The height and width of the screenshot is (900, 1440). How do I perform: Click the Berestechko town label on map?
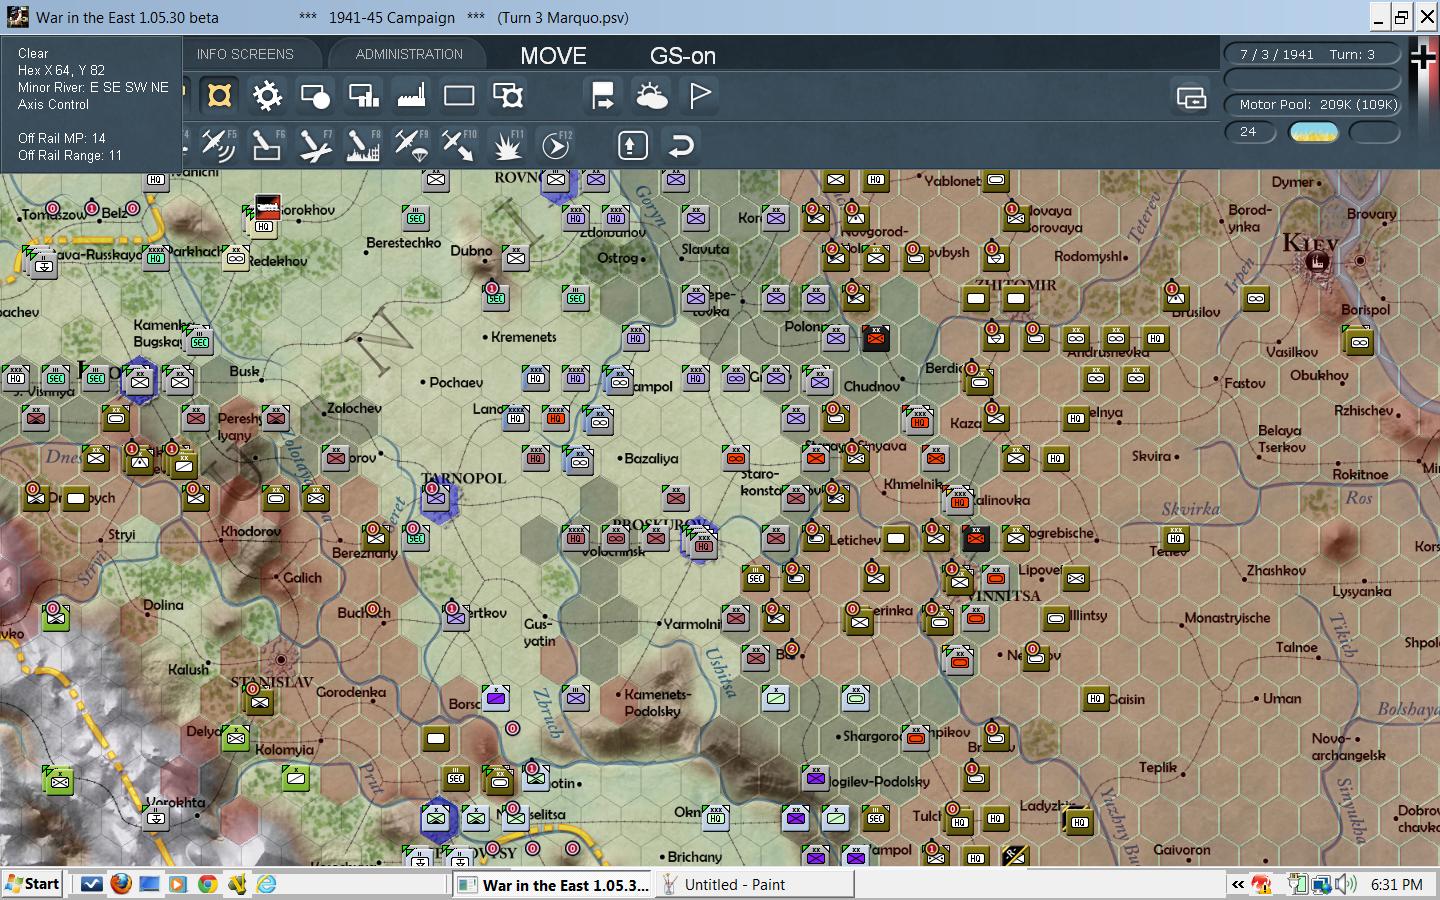tap(403, 243)
